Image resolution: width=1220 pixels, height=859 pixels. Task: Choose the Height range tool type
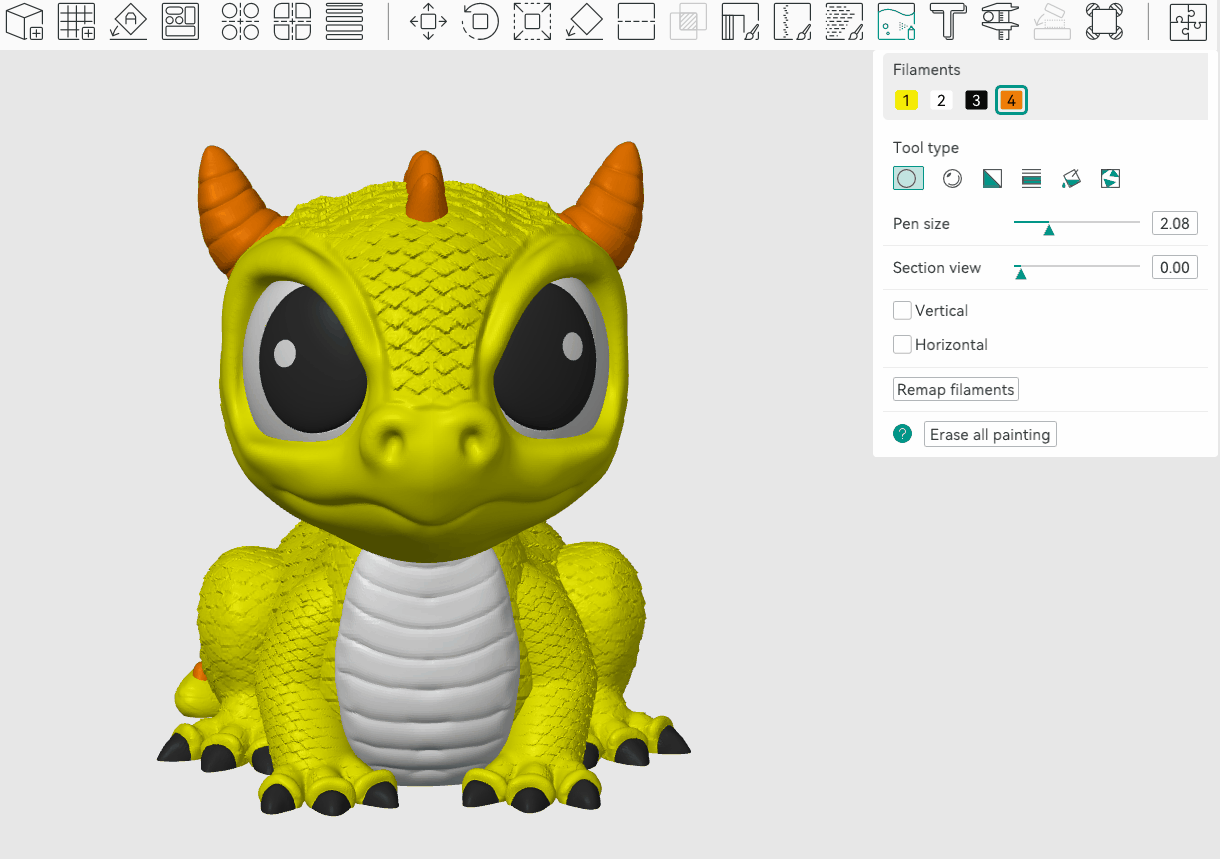1031,179
